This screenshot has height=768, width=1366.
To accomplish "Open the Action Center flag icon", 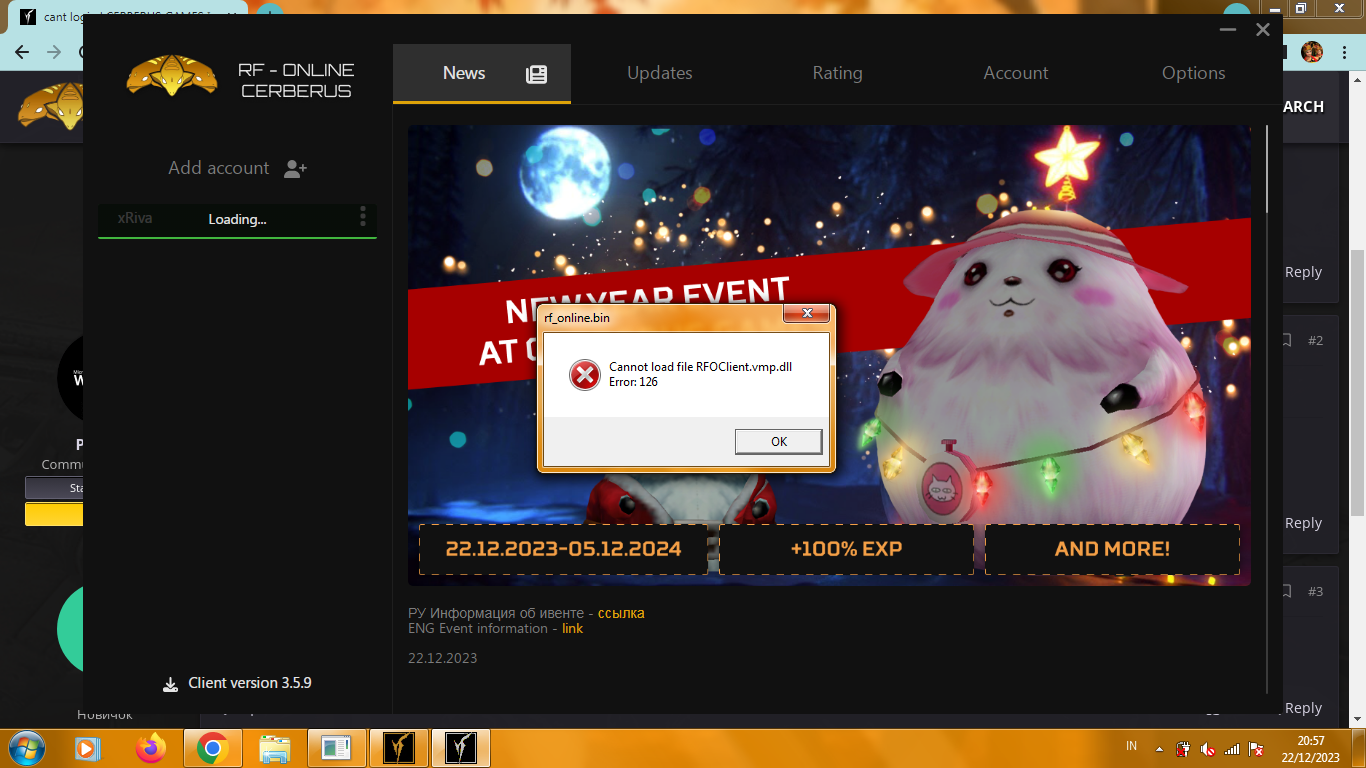I will [1256, 748].
